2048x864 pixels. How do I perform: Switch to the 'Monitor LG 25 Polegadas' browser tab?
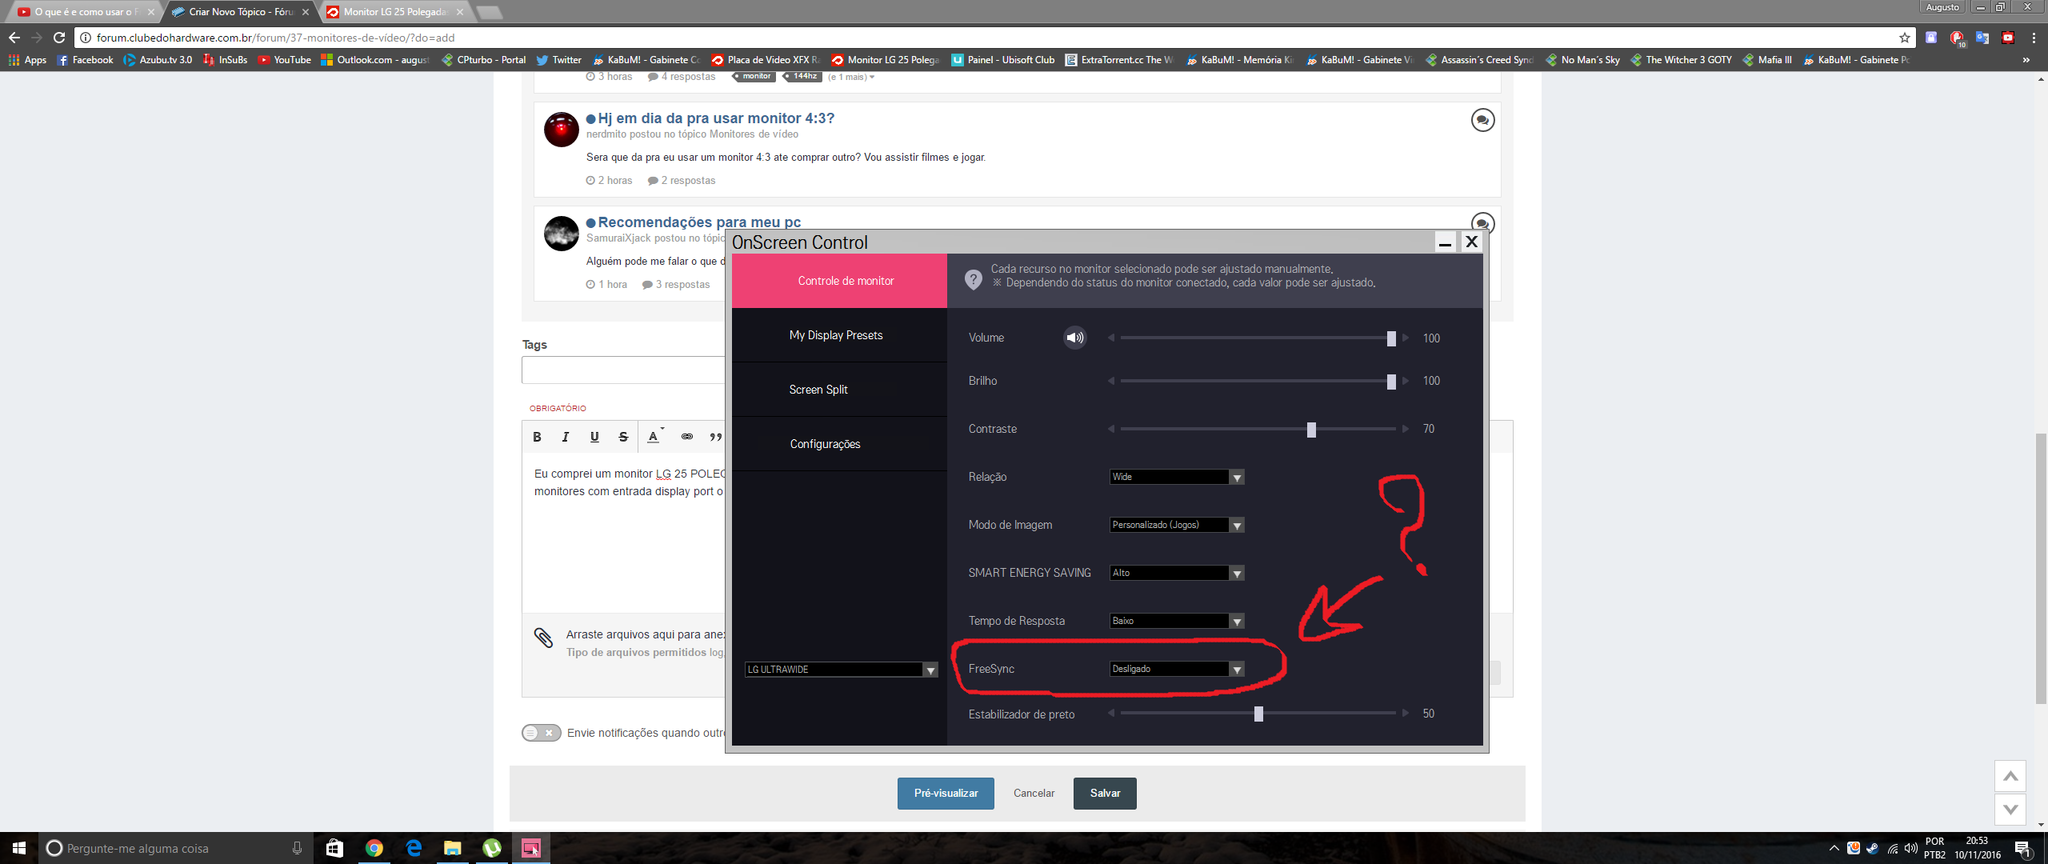coord(395,12)
